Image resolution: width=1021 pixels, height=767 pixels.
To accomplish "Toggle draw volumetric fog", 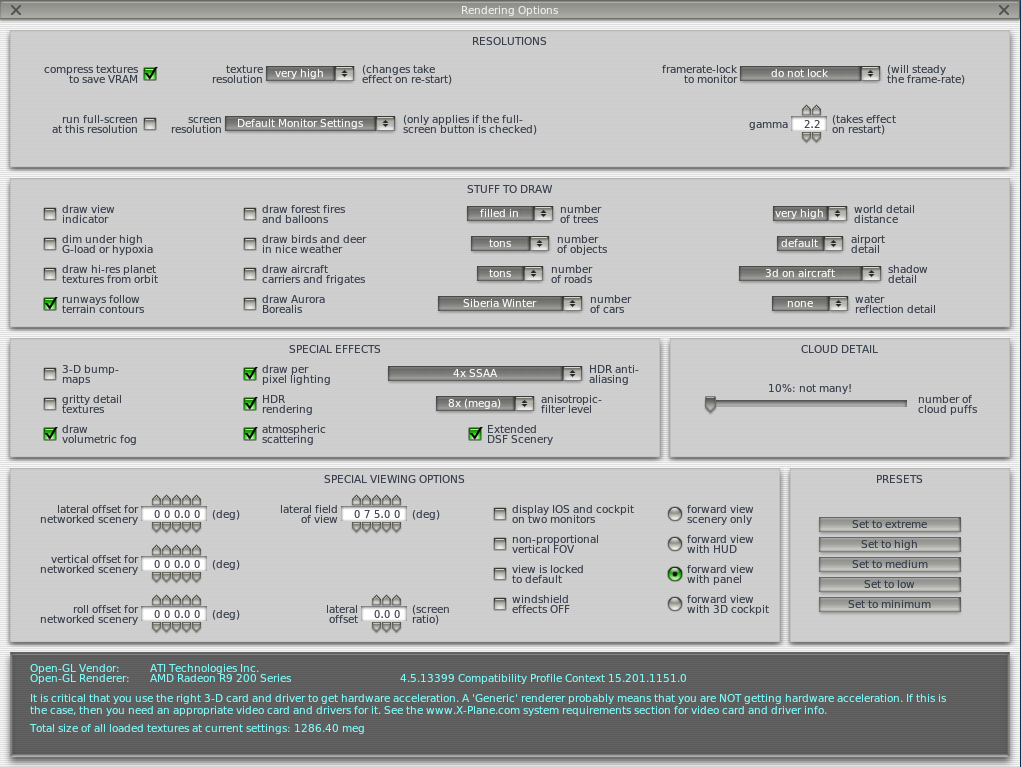I will pyautogui.click(x=50, y=434).
